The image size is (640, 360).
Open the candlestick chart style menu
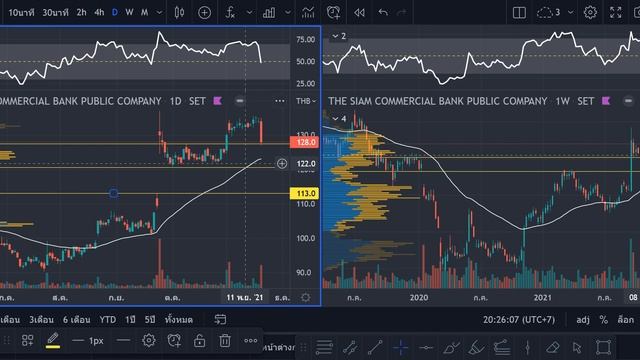tap(179, 13)
